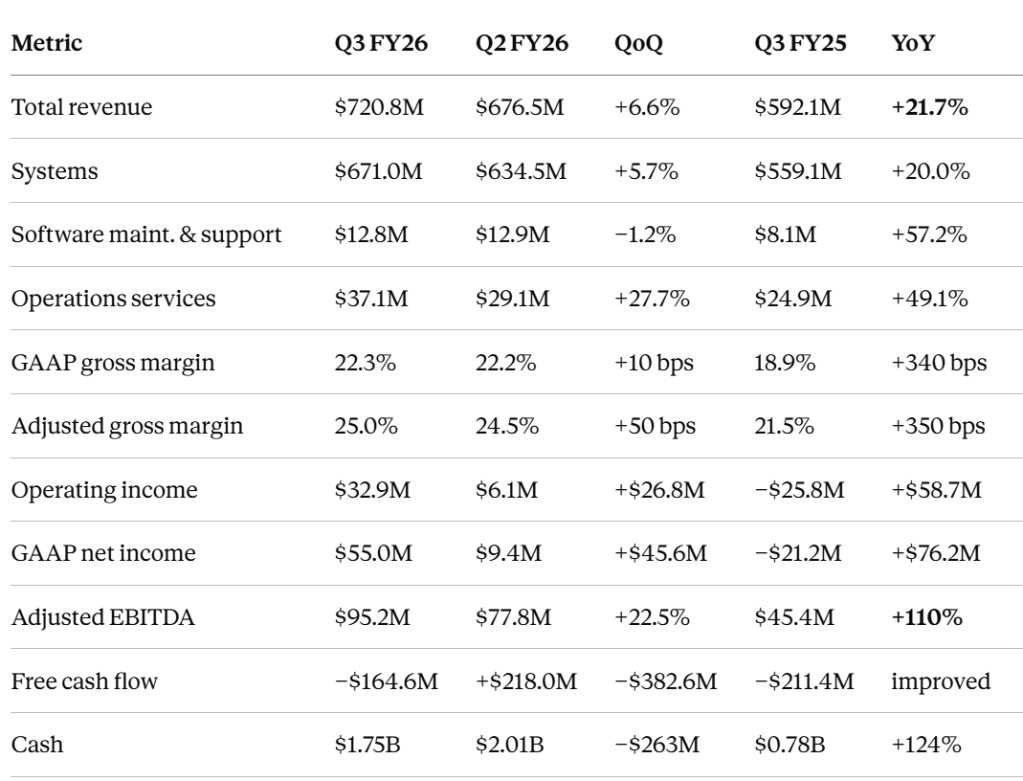
Task: Select the bold +21.7% YoY value
Action: (x=929, y=107)
